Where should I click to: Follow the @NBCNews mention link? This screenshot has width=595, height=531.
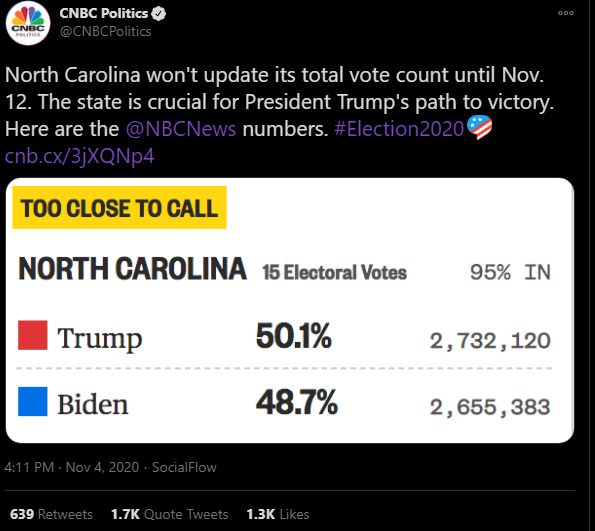coord(181,129)
